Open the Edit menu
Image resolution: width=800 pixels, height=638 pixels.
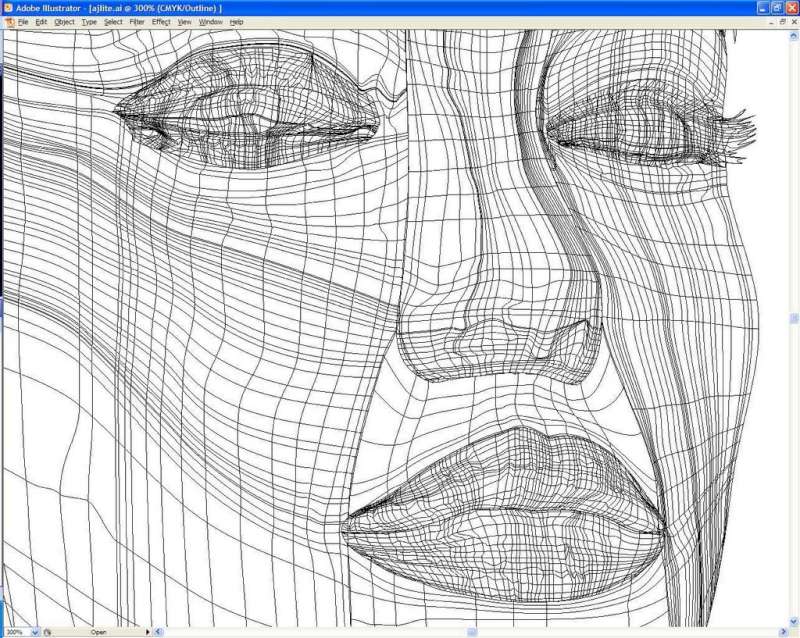[42, 21]
